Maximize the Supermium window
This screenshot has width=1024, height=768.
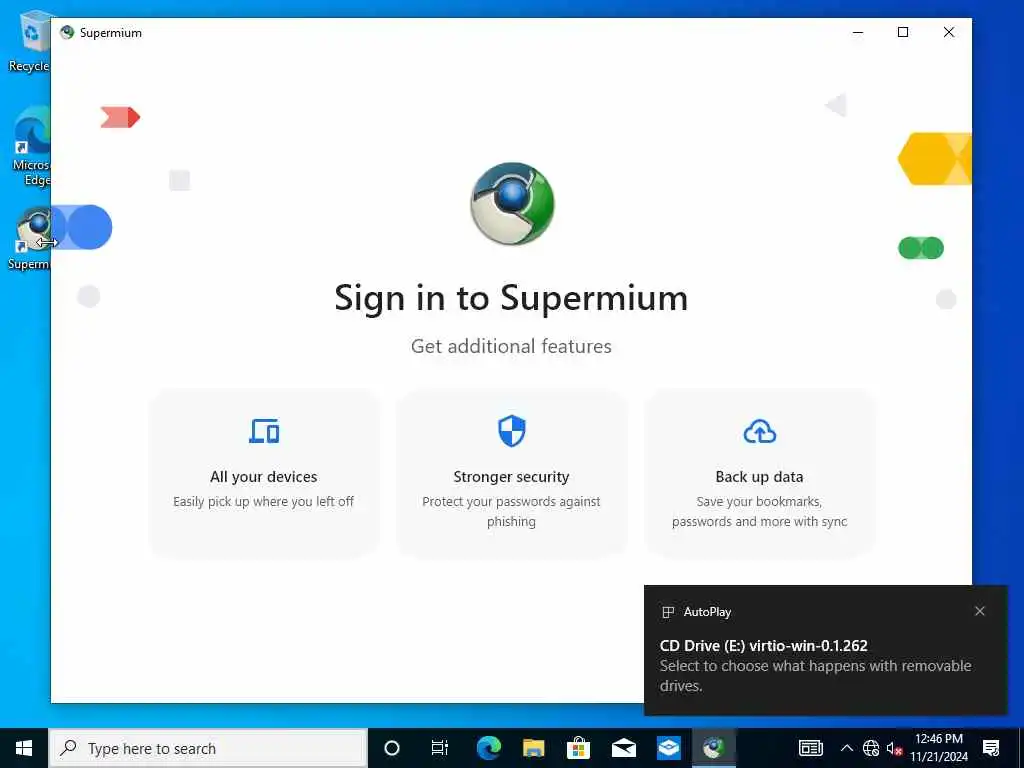point(903,32)
